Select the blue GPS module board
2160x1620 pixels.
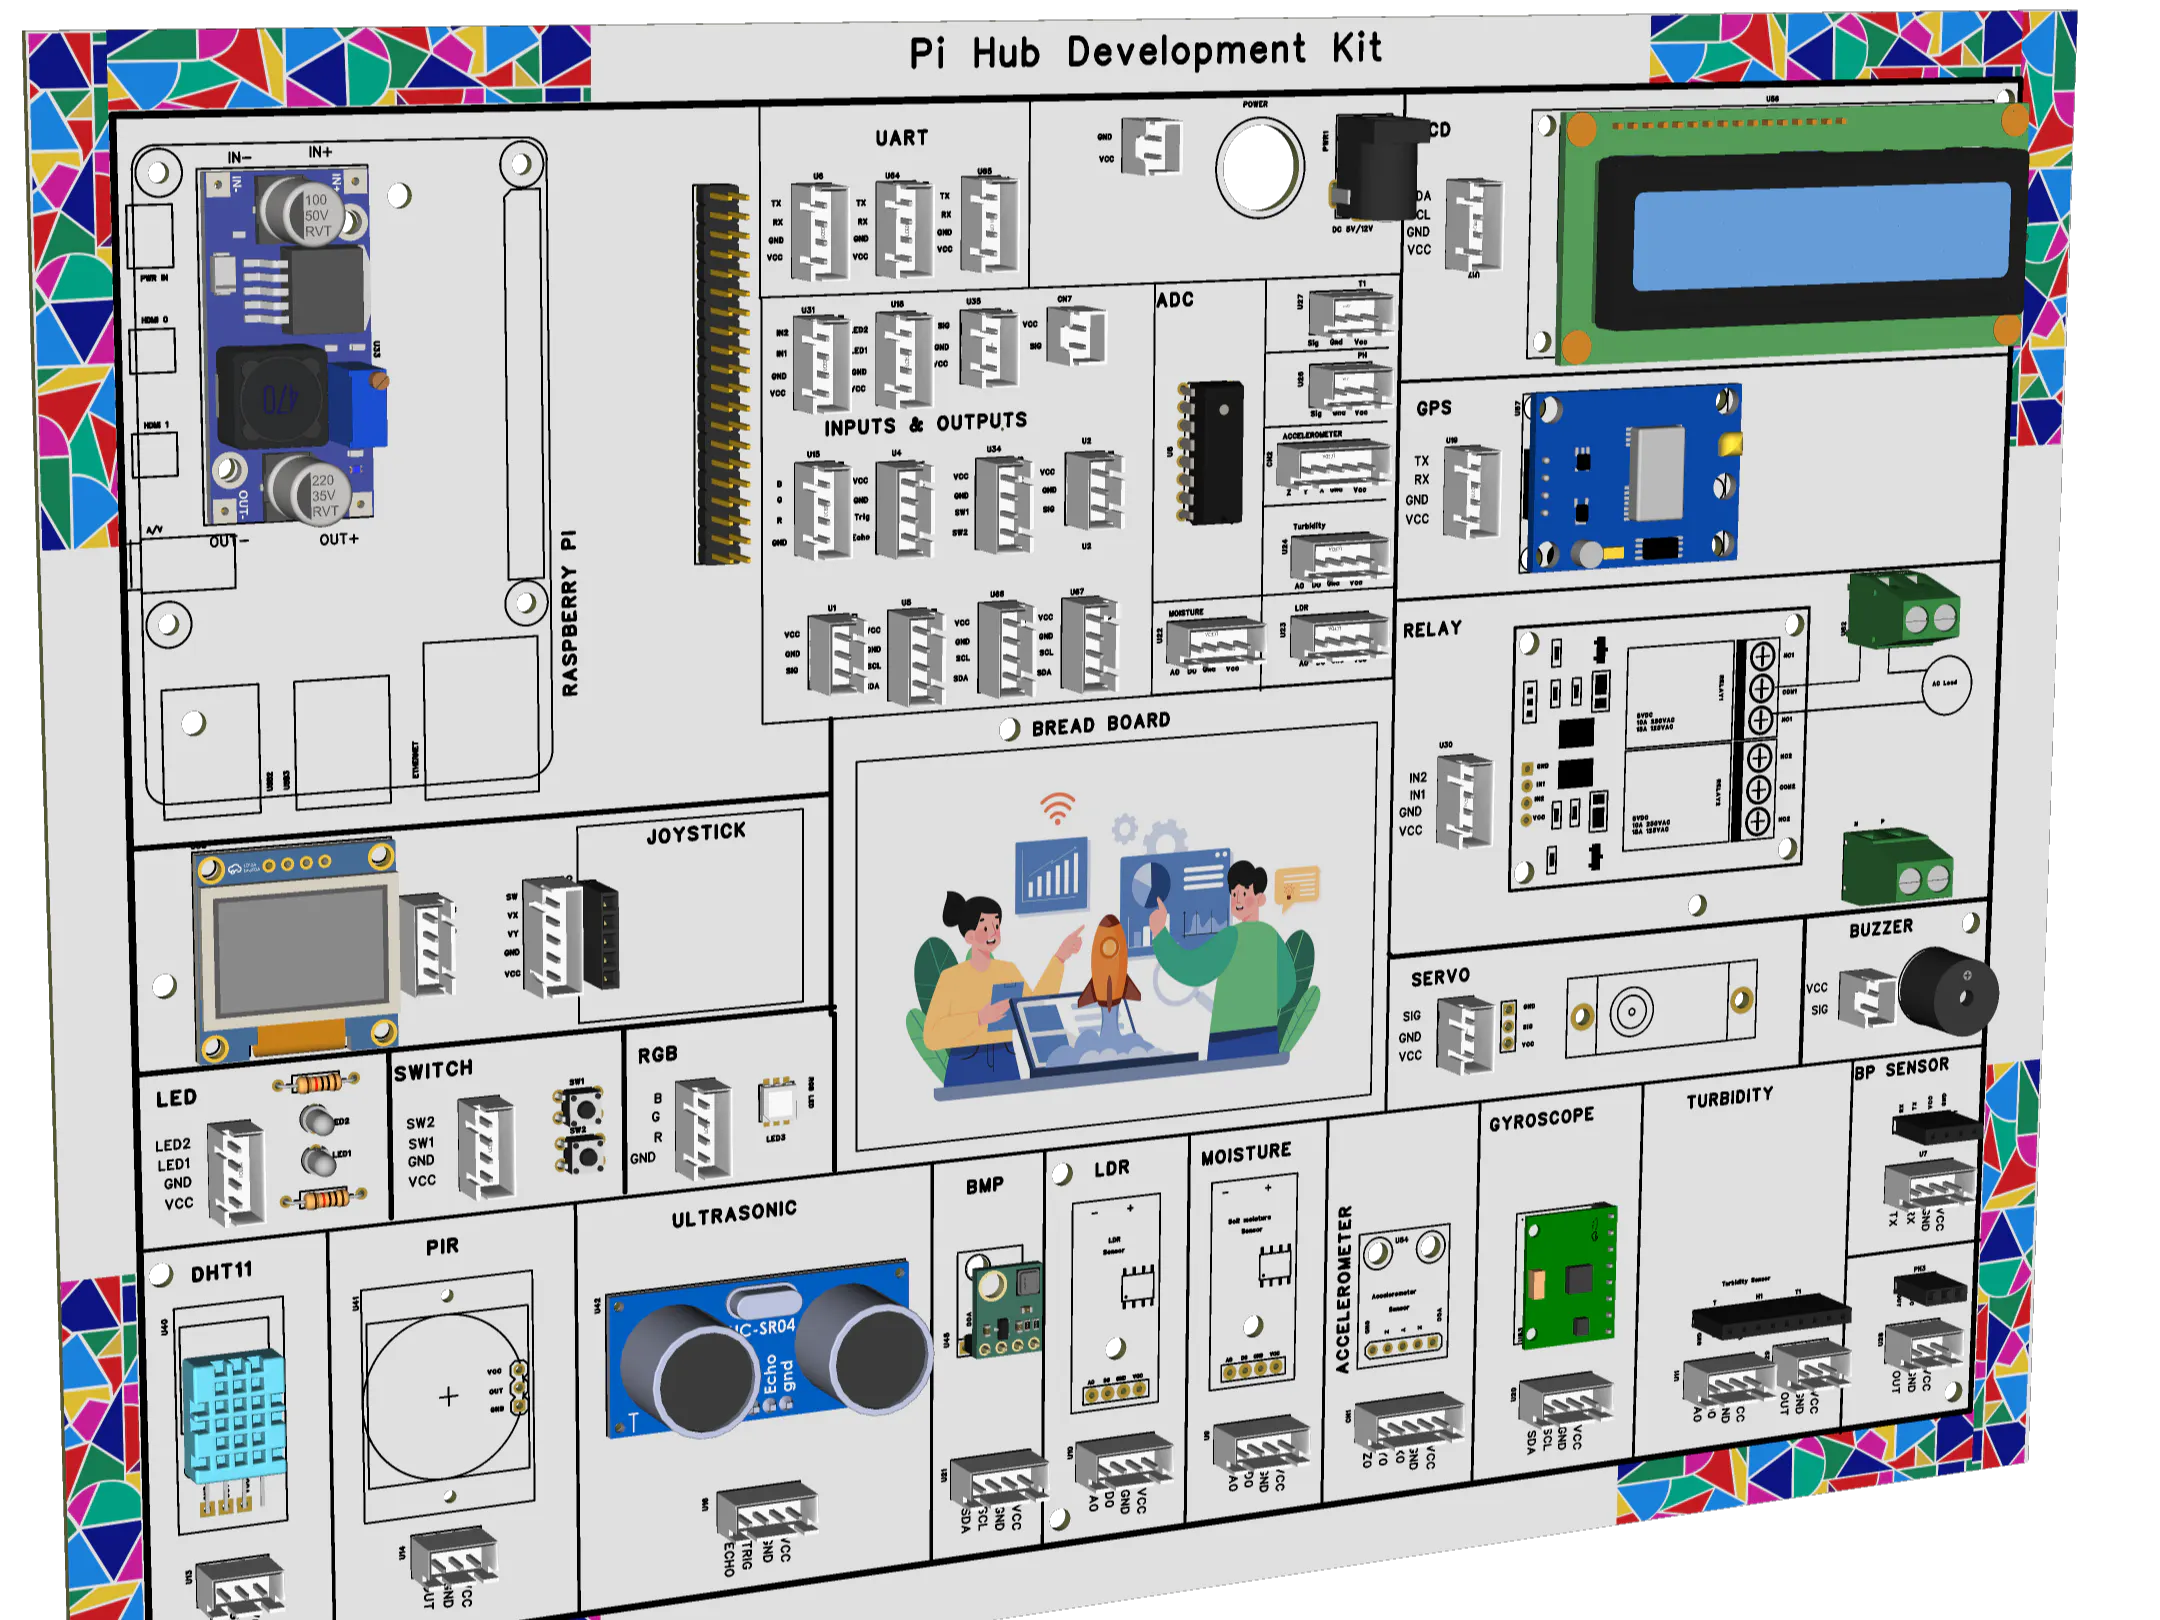point(1630,479)
